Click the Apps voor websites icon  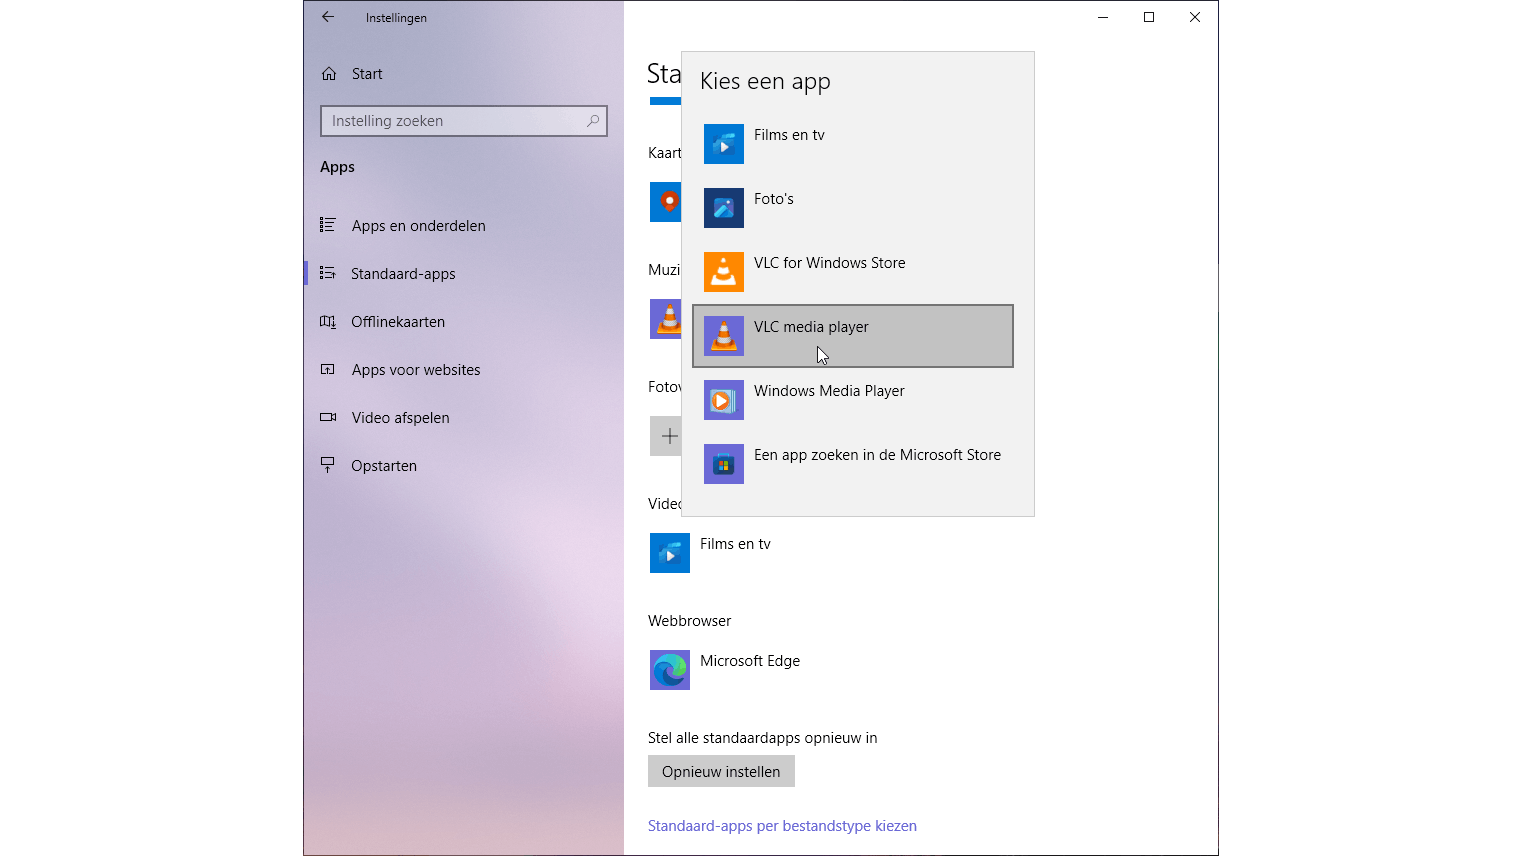pos(327,369)
